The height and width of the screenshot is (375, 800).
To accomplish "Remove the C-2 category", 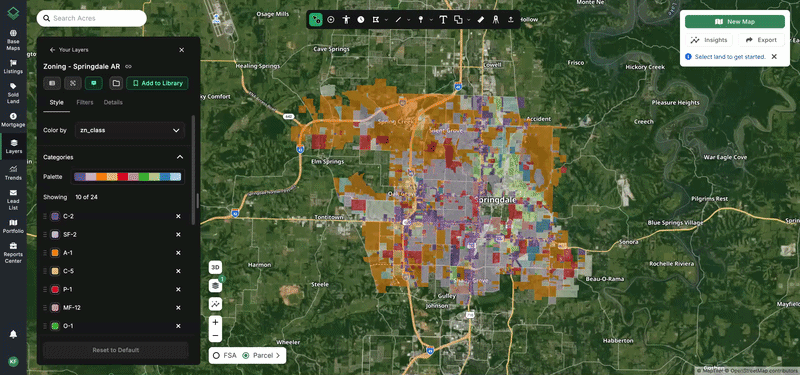I will [x=178, y=216].
